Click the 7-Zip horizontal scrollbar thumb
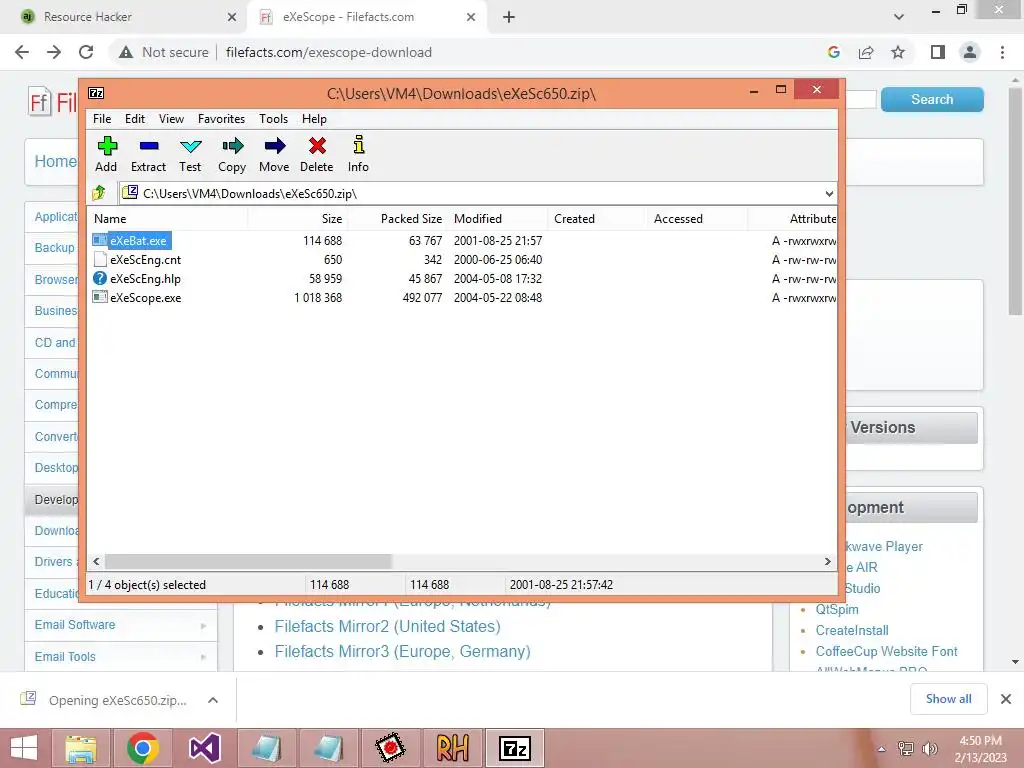This screenshot has height=768, width=1024. pyautogui.click(x=248, y=562)
